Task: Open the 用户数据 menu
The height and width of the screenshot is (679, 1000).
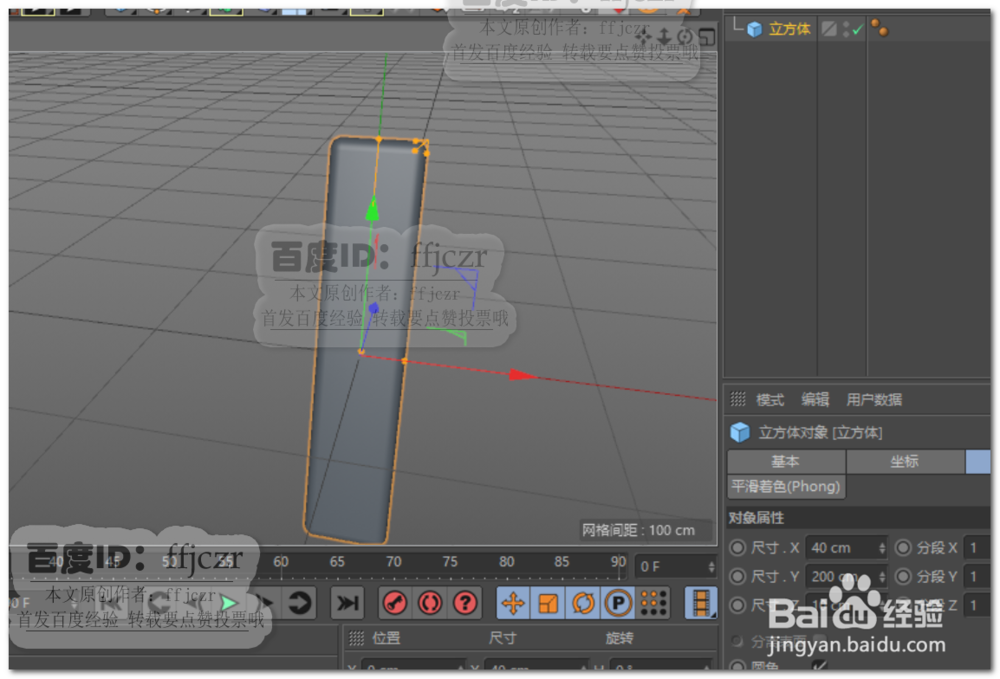Action: point(874,400)
